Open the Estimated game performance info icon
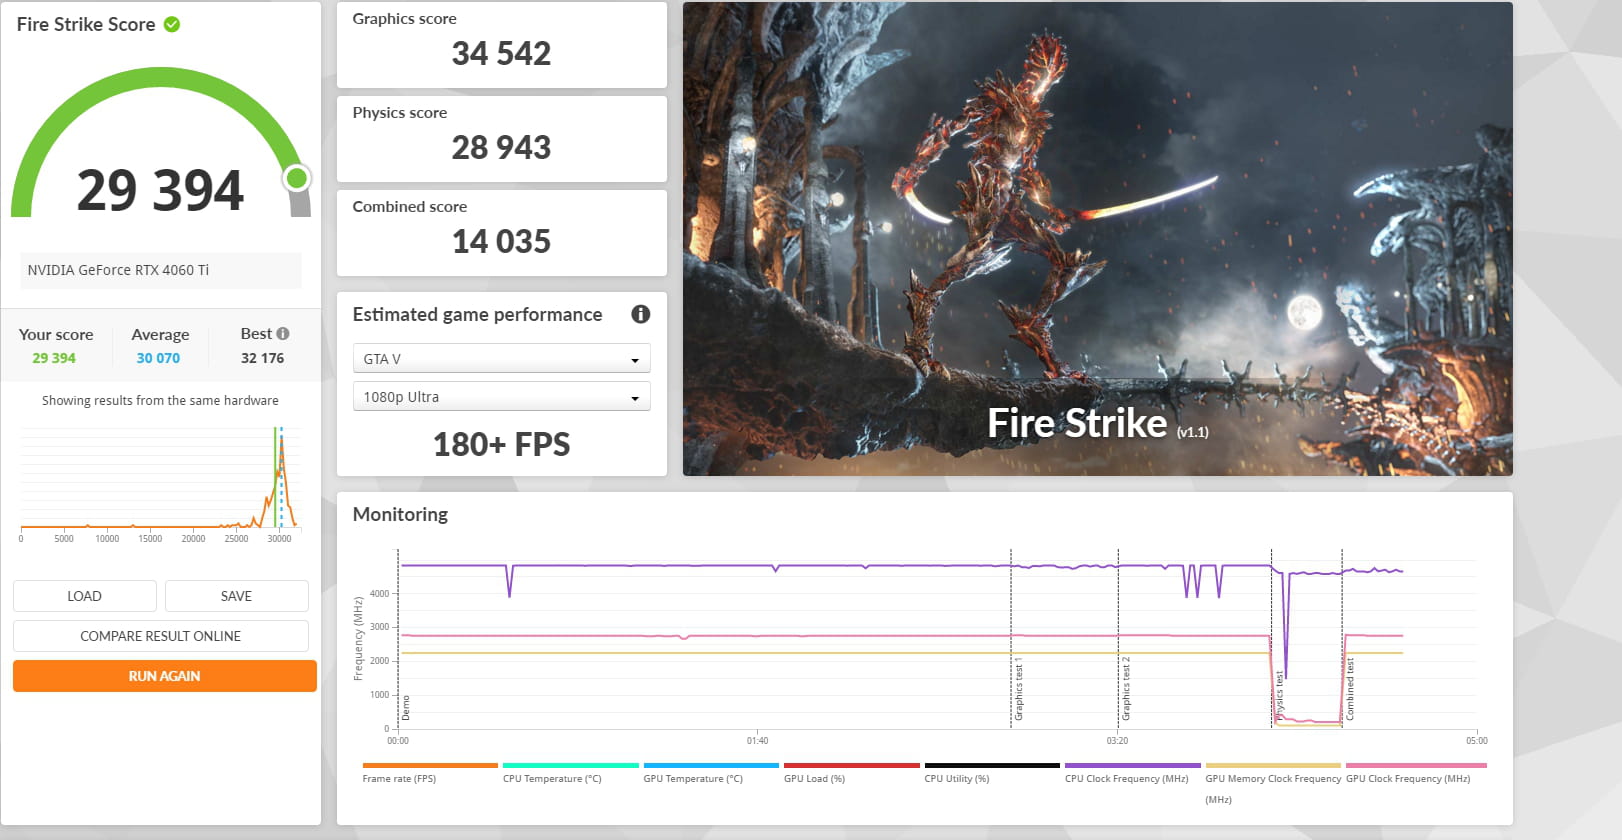This screenshot has height=840, width=1622. tap(641, 314)
